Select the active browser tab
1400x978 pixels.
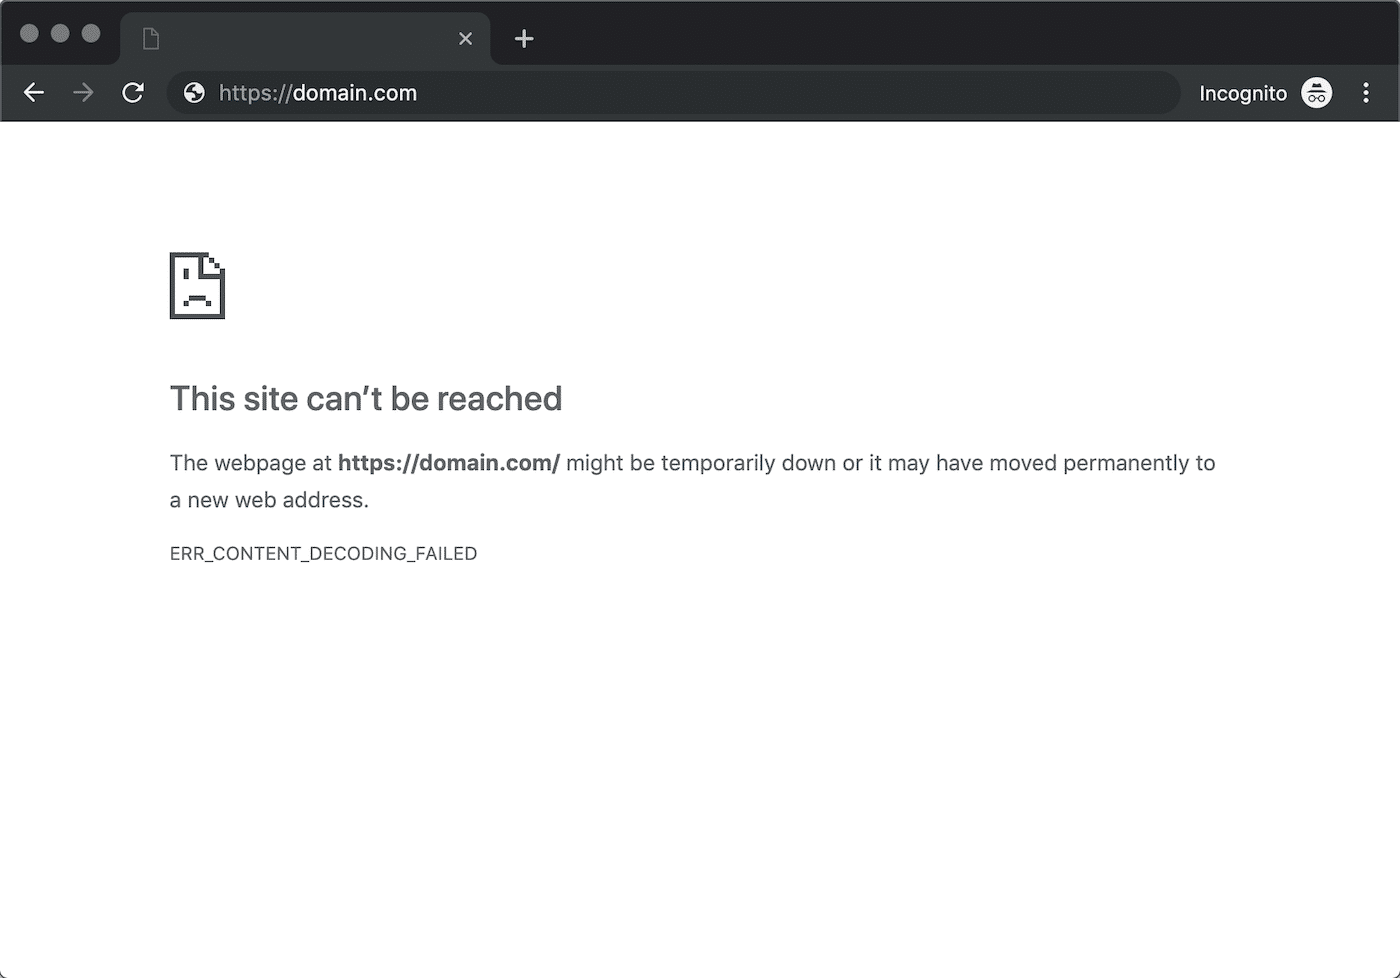tap(300, 39)
